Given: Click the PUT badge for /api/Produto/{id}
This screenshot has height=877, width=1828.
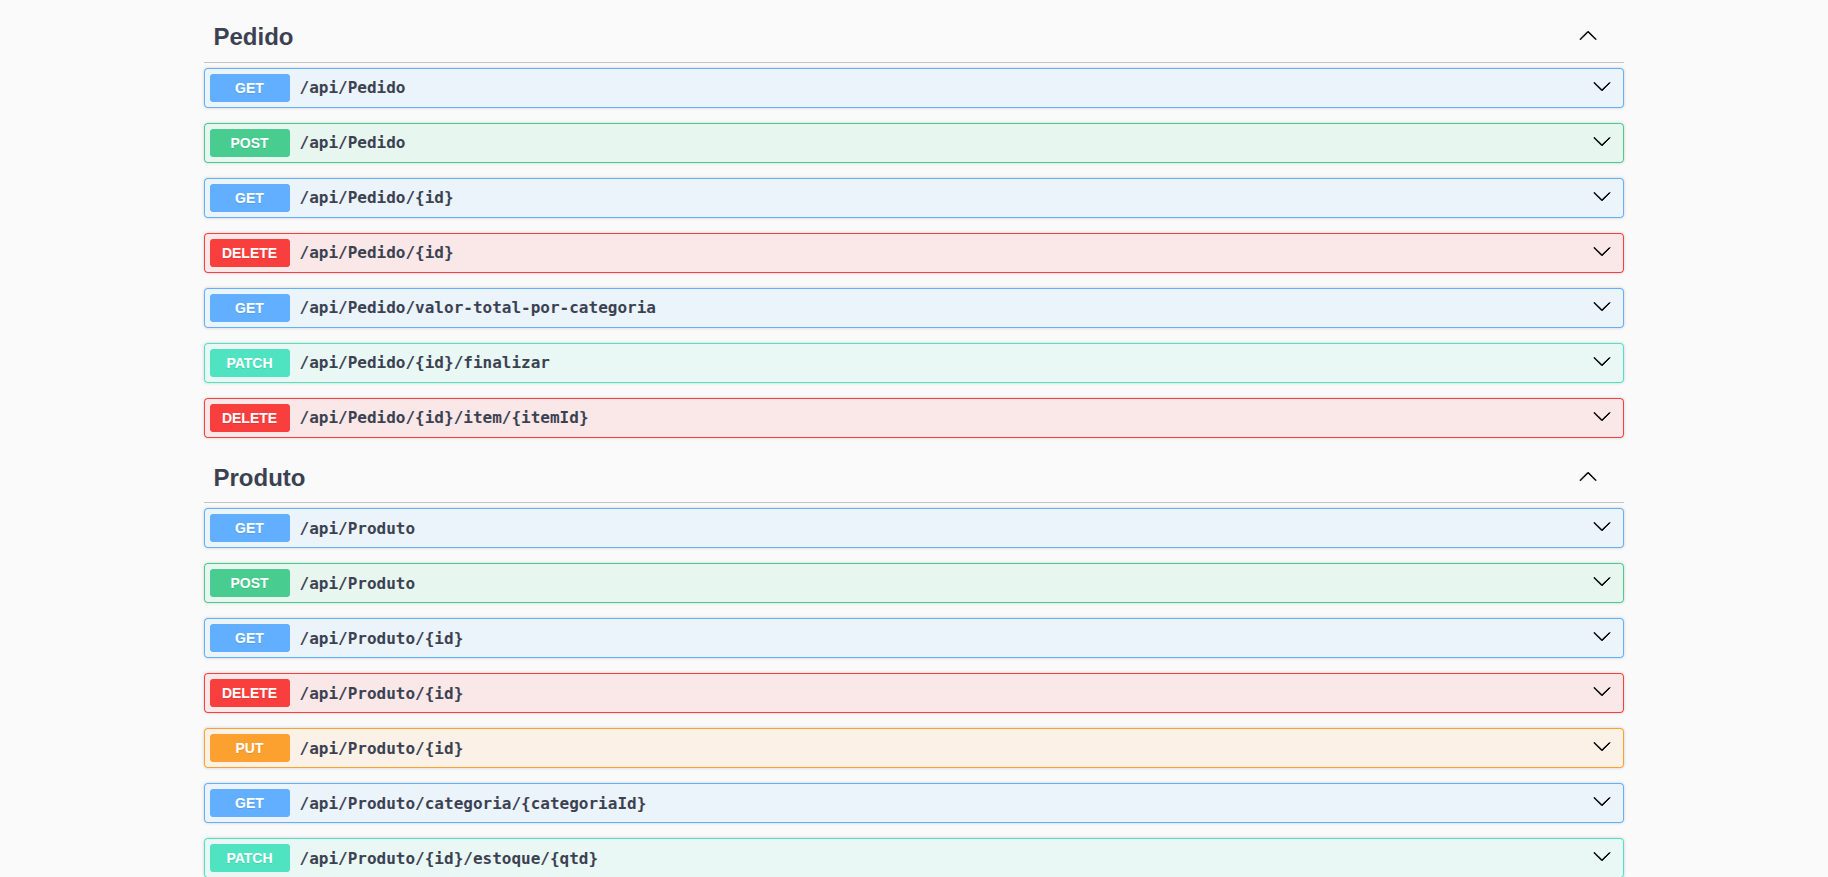Looking at the screenshot, I should click(249, 748).
